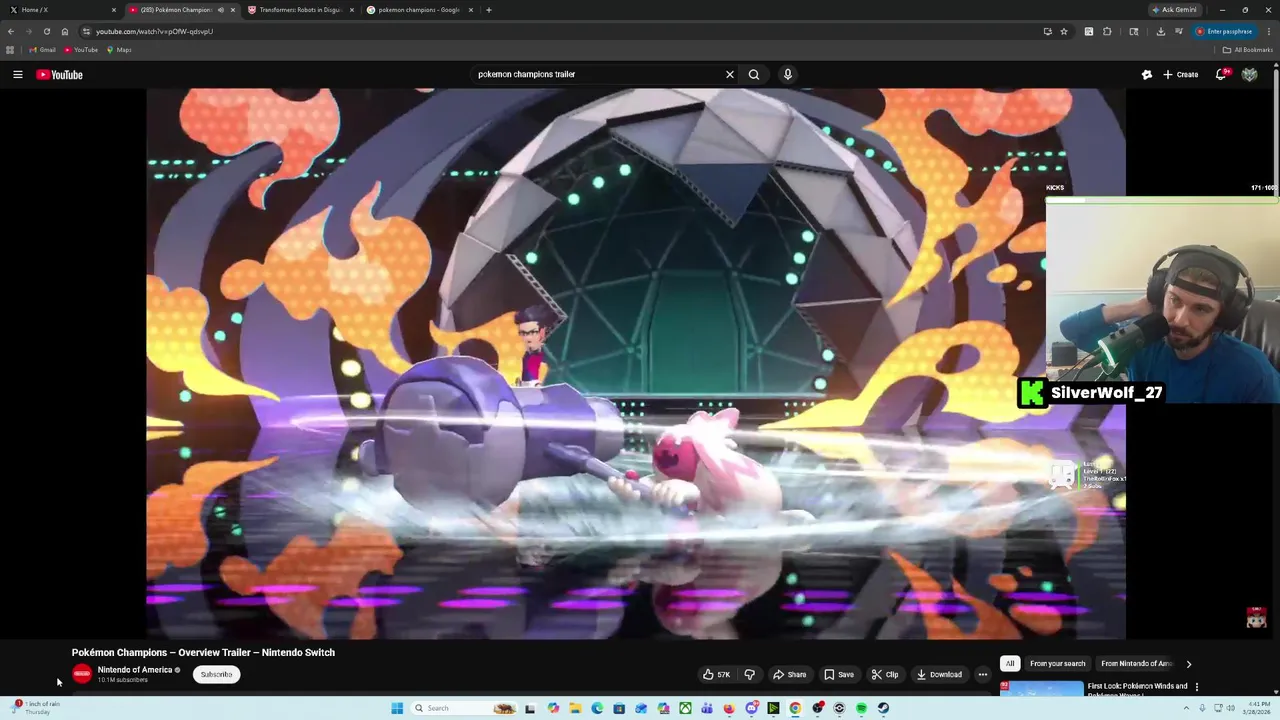Viewport: 1280px width, 720px height.
Task: Show hidden system tray icons chevron
Action: (1187, 708)
